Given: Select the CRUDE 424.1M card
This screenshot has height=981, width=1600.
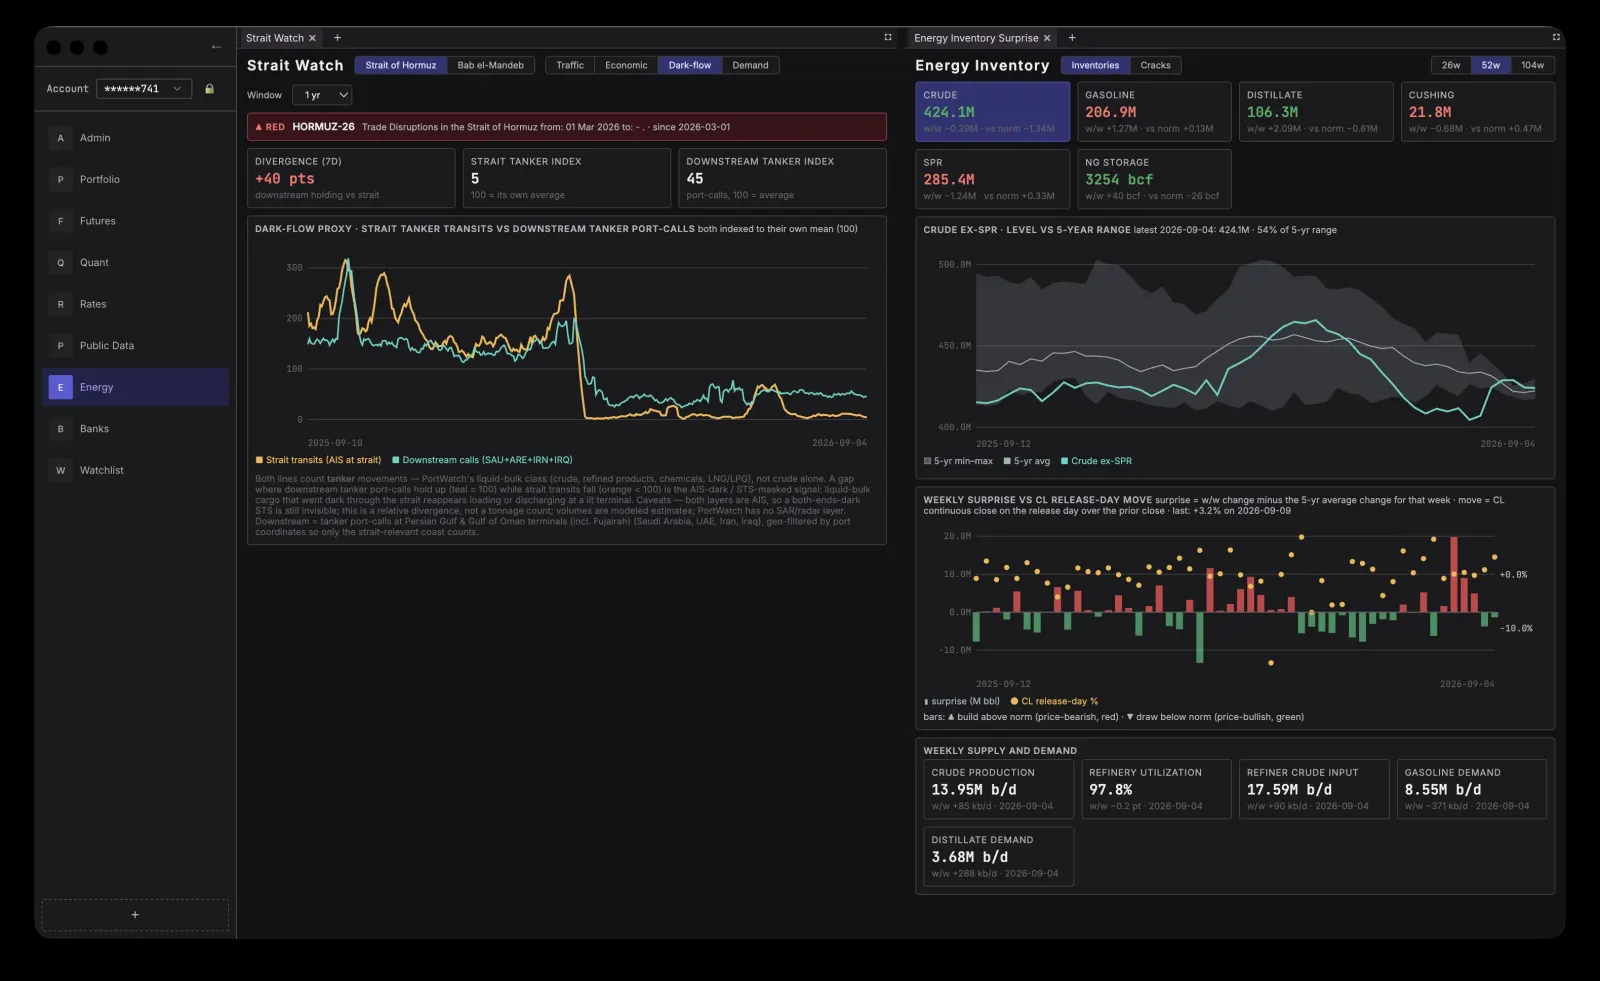Looking at the screenshot, I should tap(993, 112).
